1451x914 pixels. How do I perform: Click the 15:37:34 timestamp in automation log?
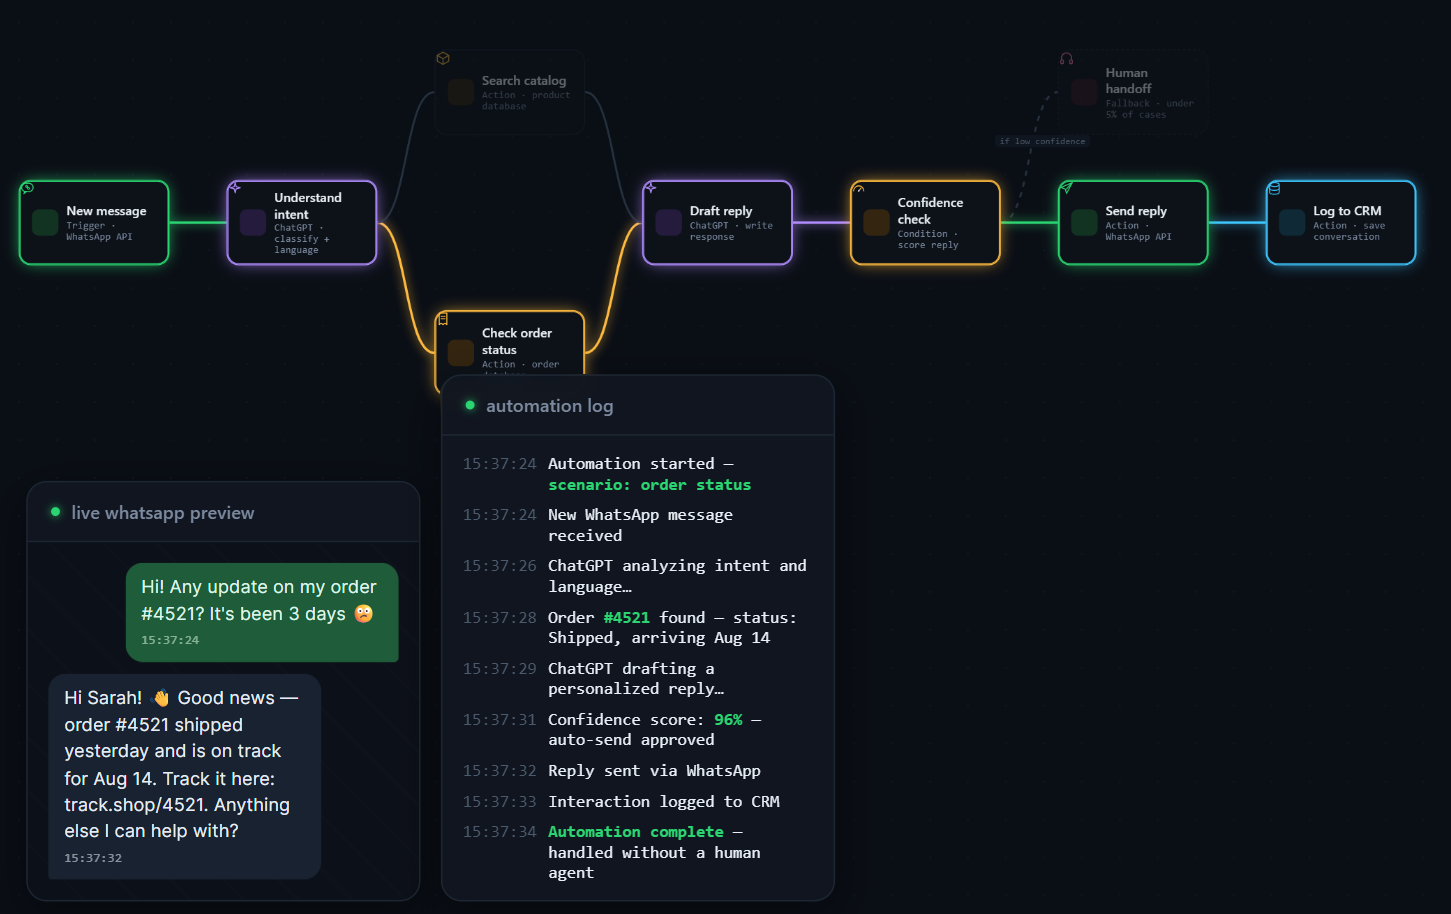coord(499,832)
